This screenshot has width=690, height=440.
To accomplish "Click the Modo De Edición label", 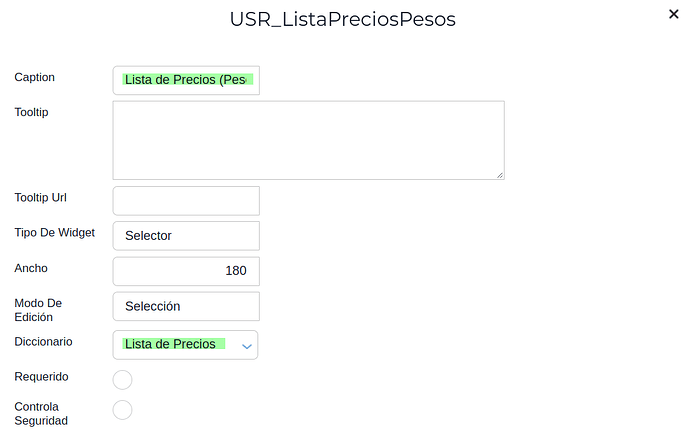I will [x=40, y=310].
